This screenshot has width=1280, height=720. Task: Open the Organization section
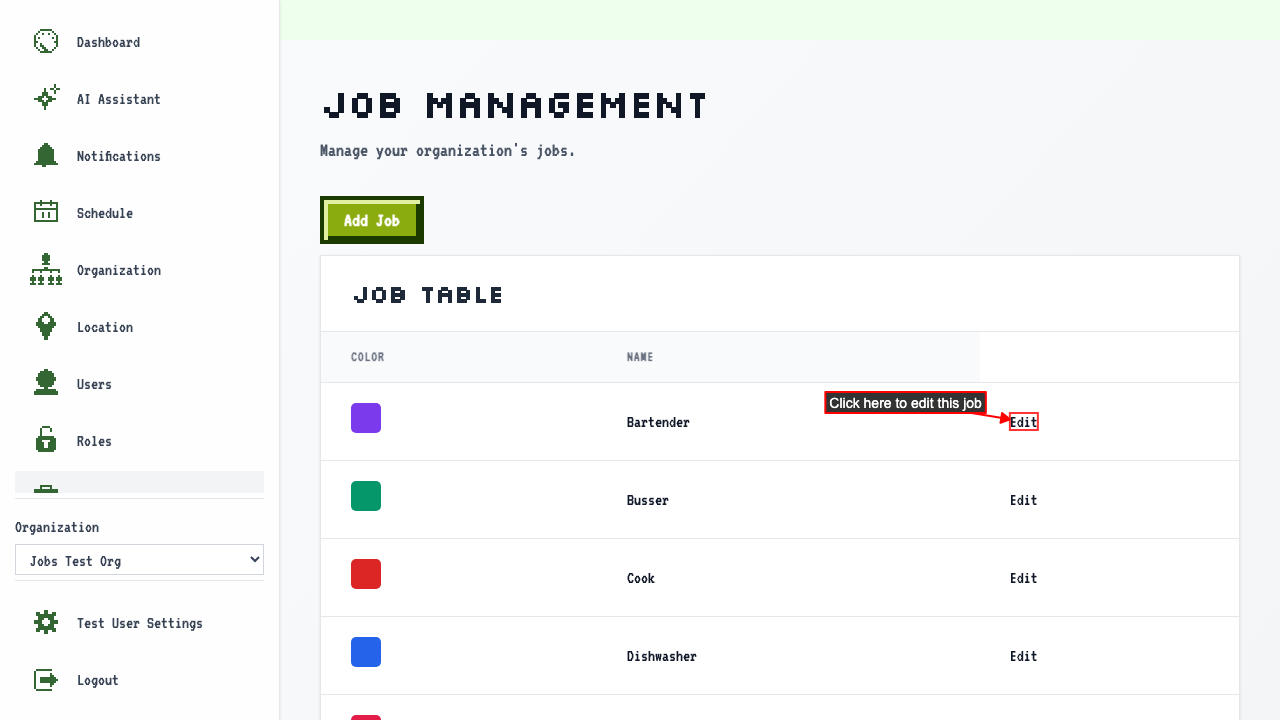click(x=118, y=270)
